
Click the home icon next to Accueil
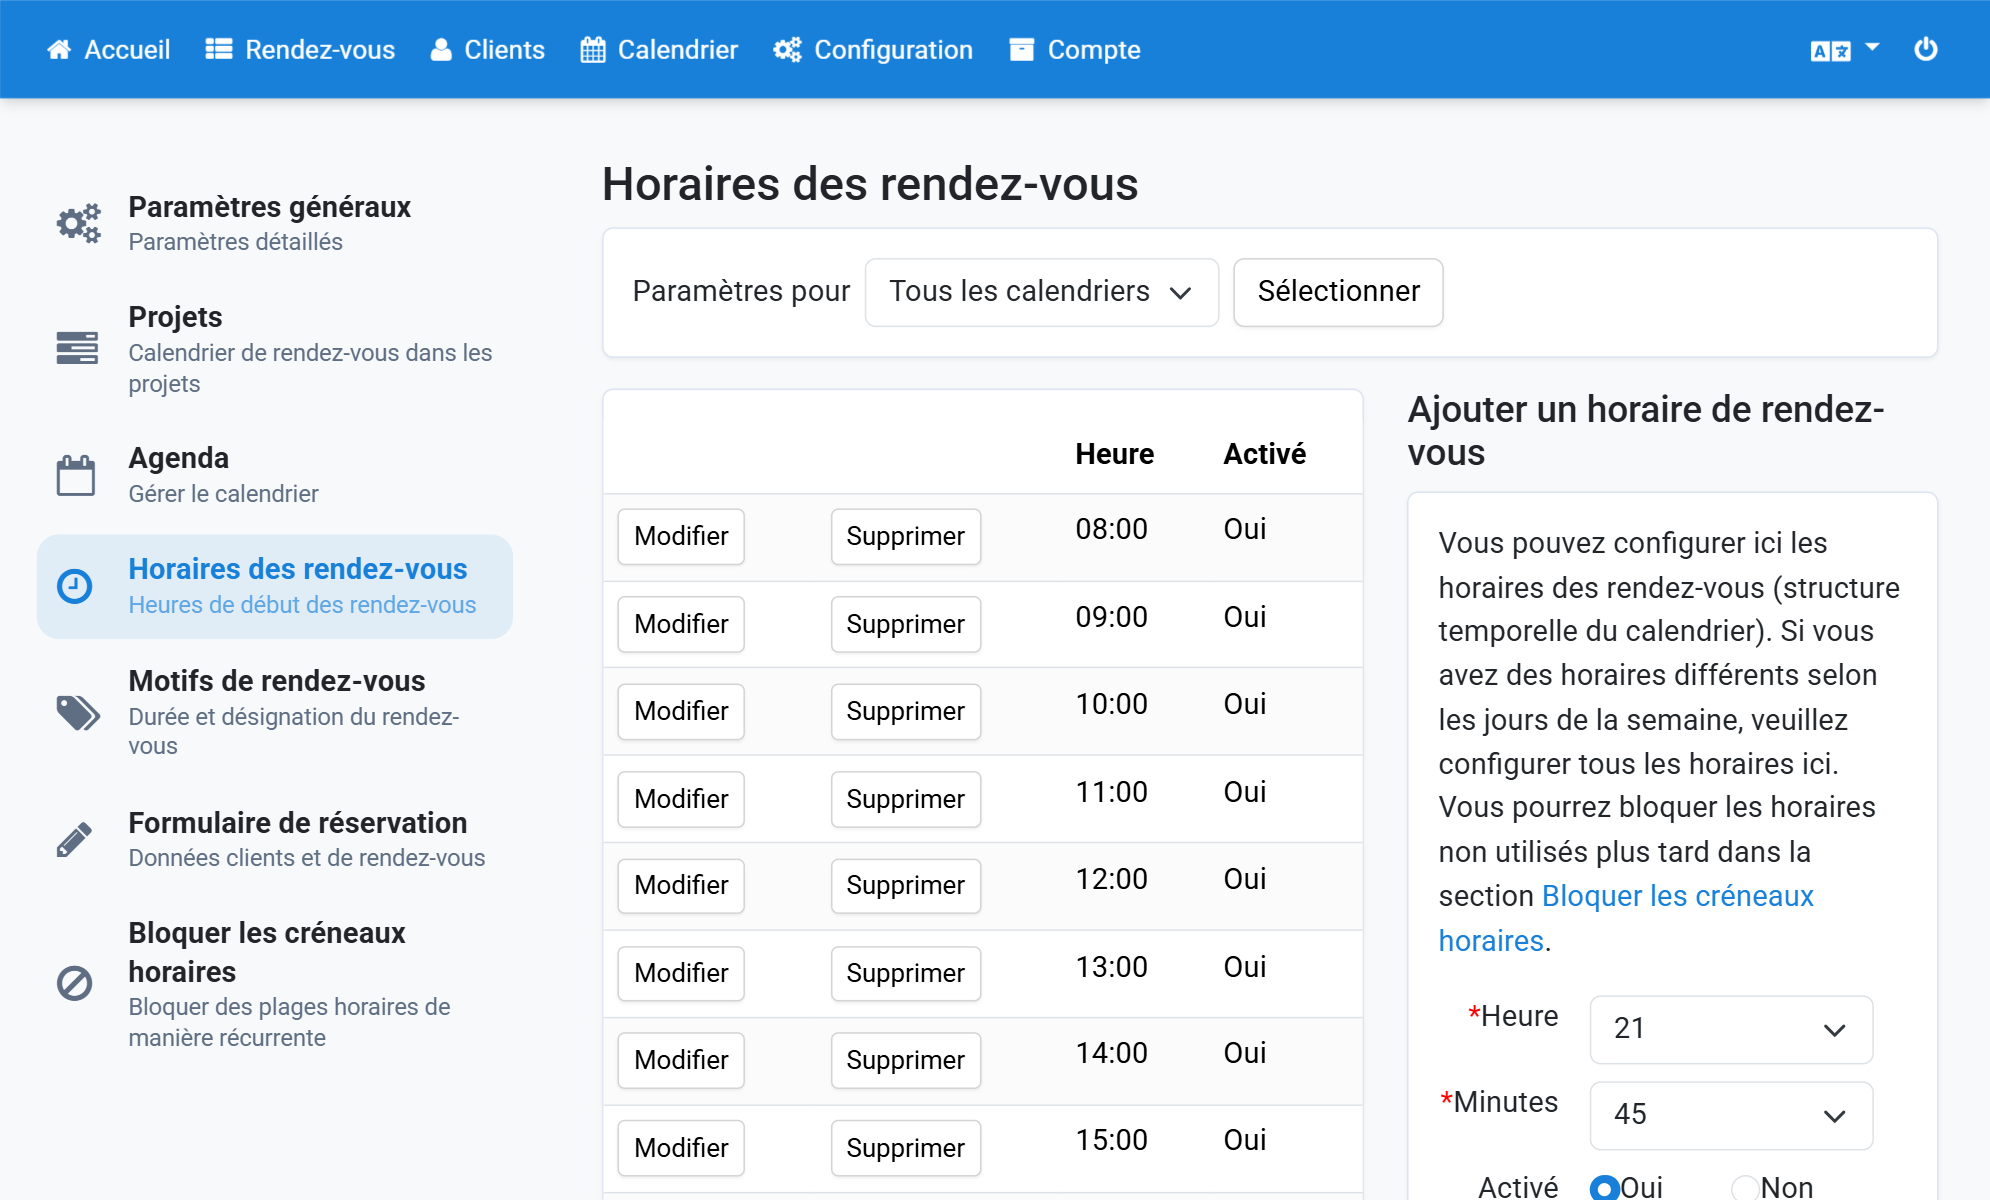59,50
